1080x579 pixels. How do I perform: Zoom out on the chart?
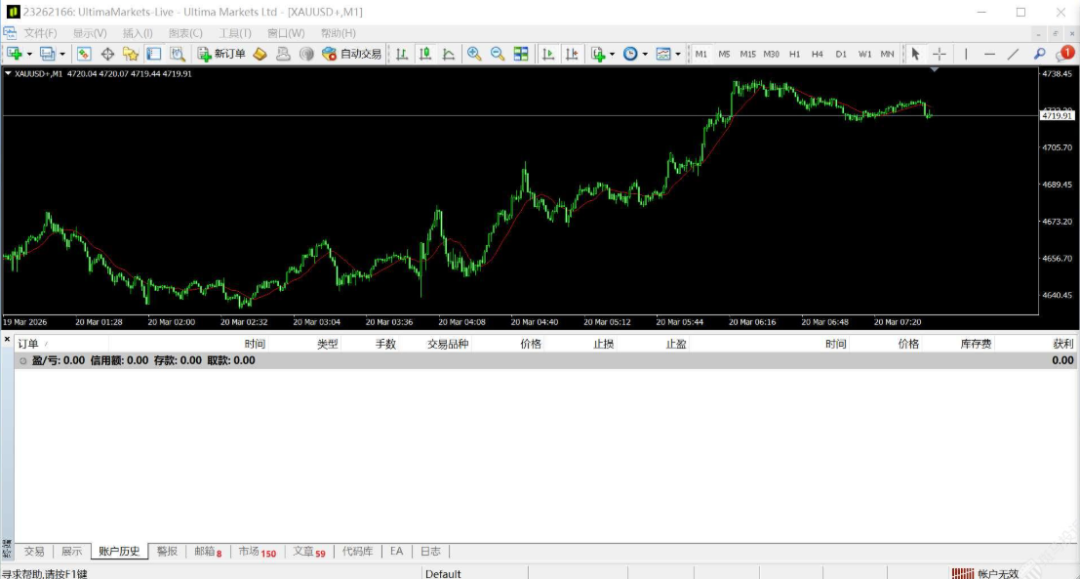tap(497, 54)
